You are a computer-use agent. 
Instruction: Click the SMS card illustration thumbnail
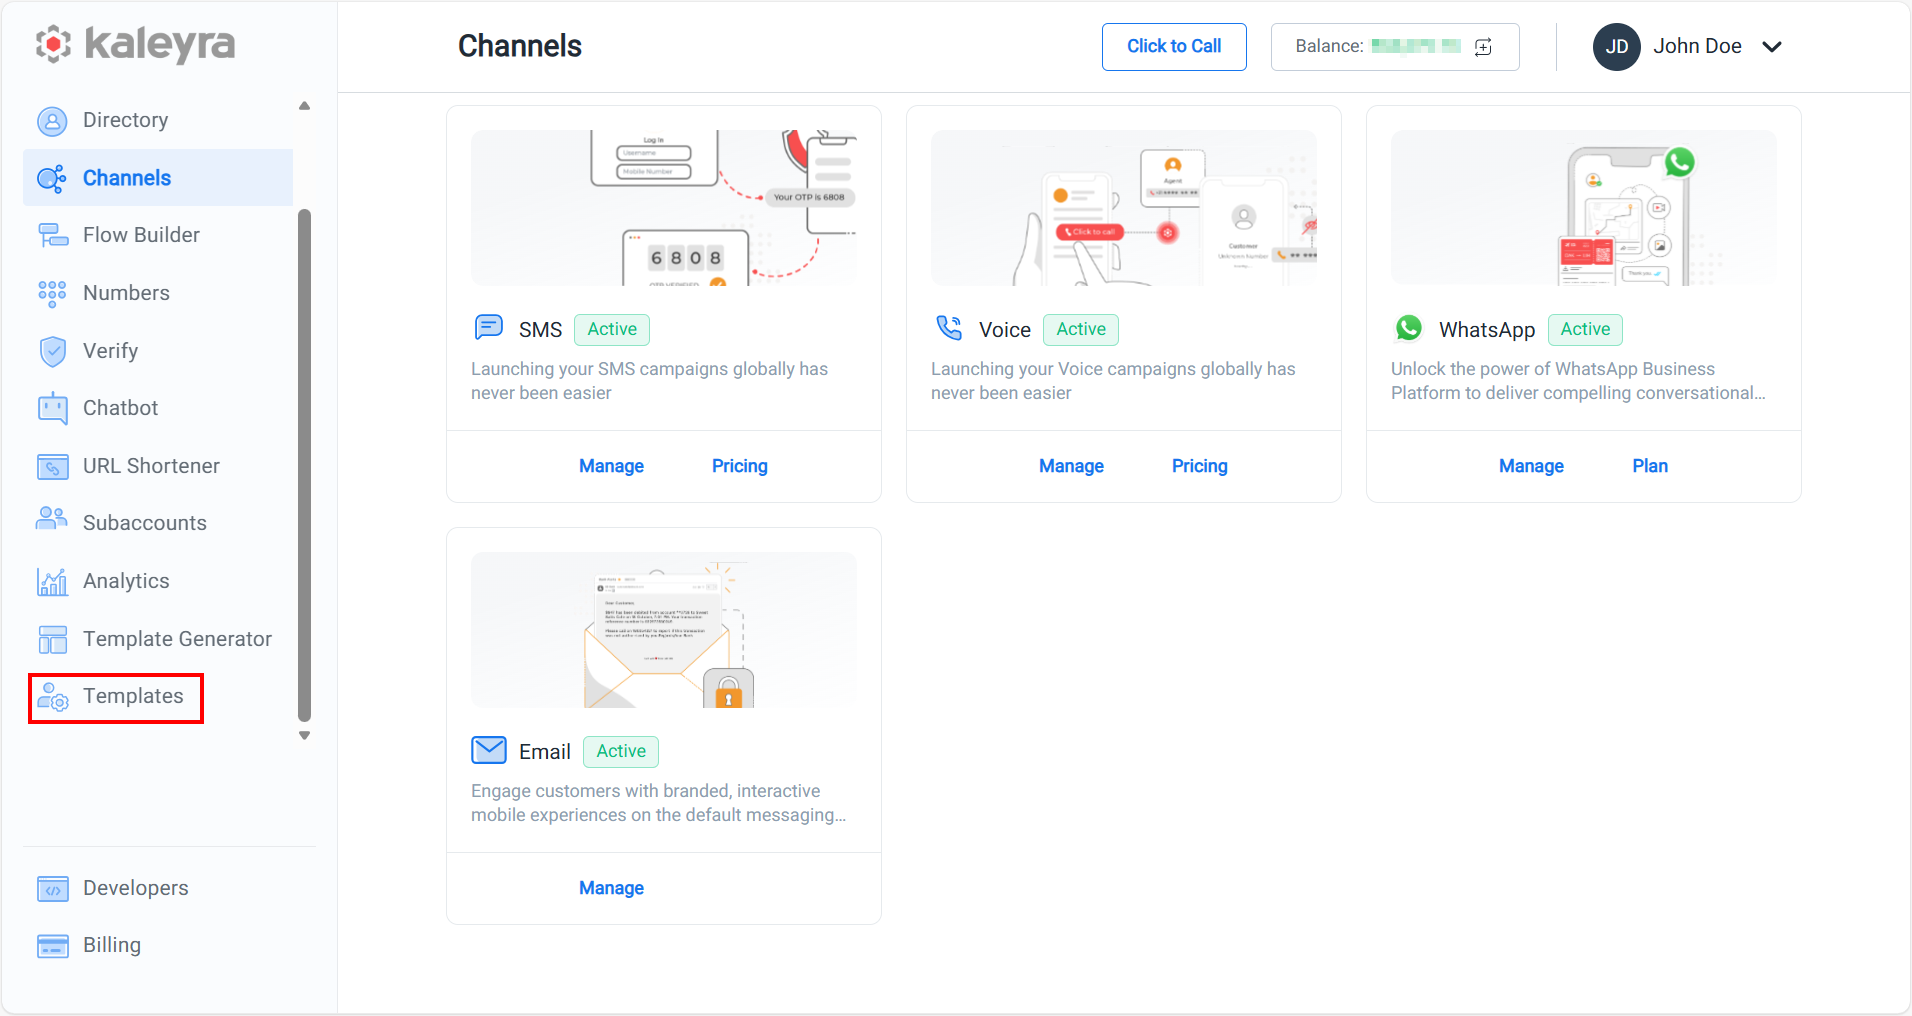pyautogui.click(x=664, y=208)
